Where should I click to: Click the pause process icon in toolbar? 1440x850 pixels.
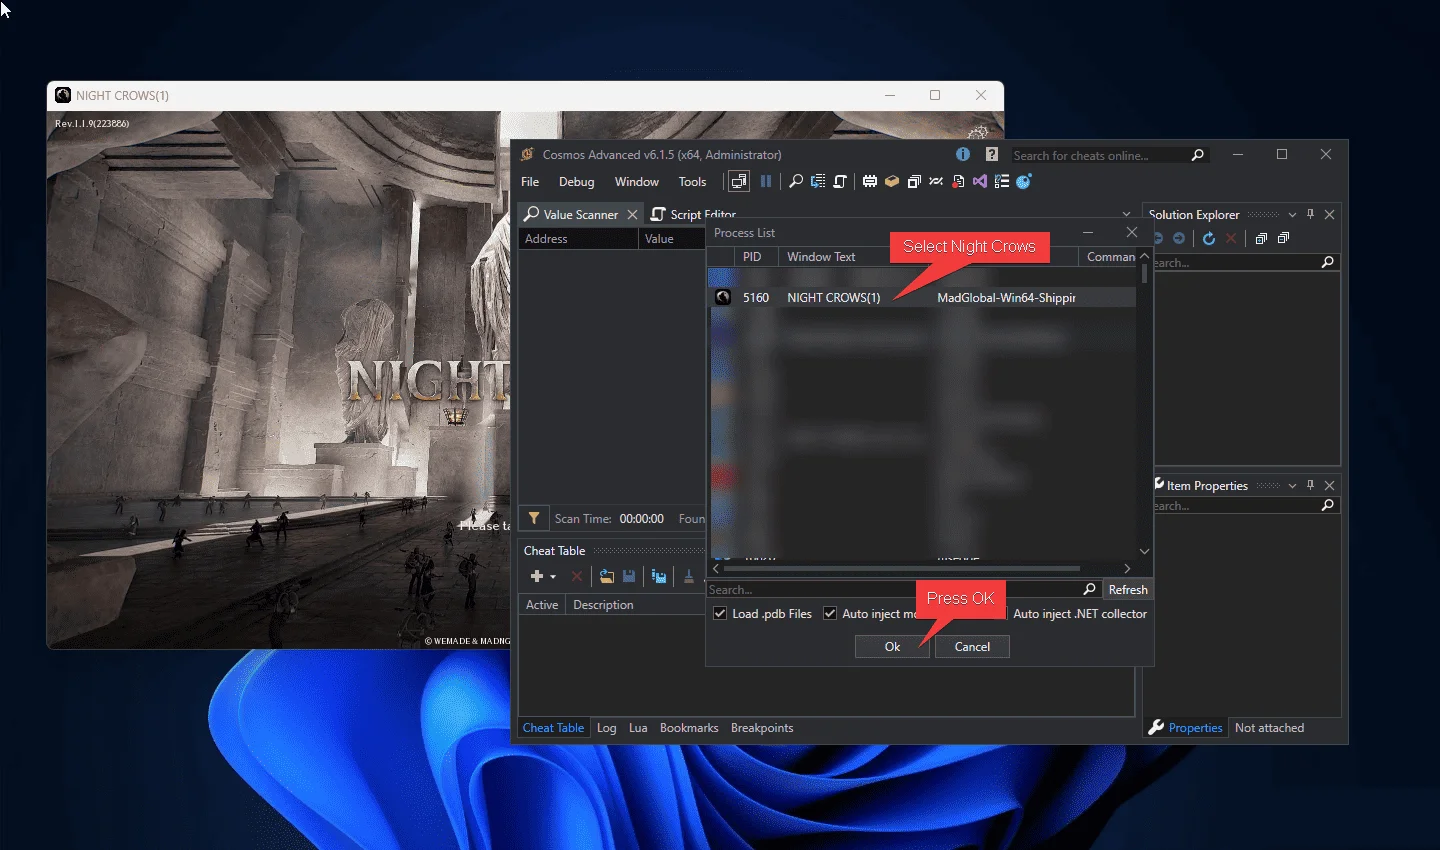(x=766, y=181)
